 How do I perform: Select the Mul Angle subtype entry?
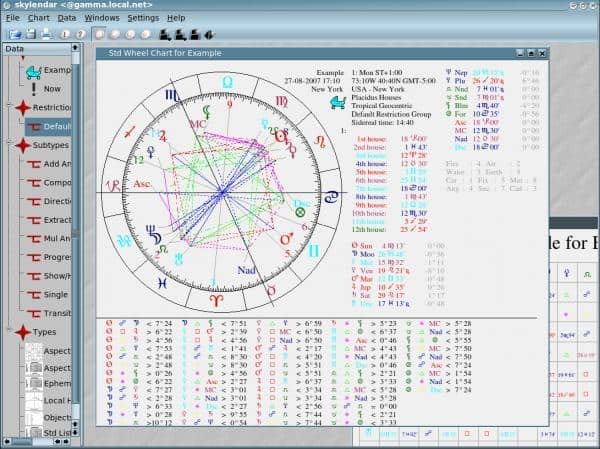coord(49,238)
